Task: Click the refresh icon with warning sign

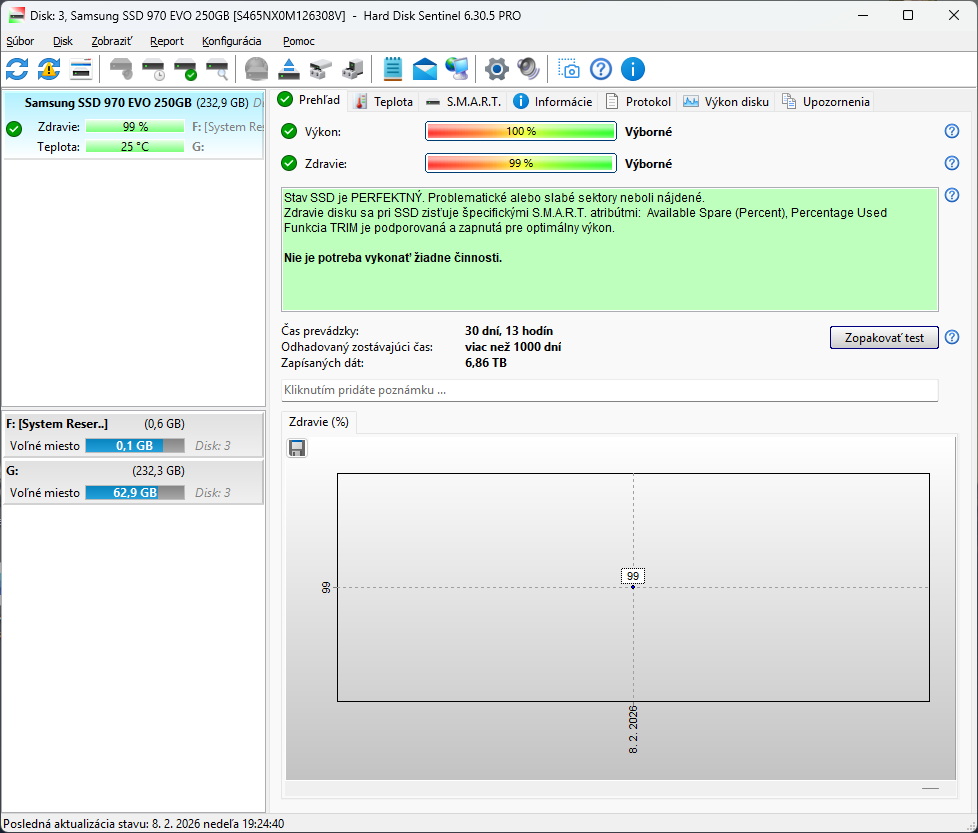Action: (49, 69)
